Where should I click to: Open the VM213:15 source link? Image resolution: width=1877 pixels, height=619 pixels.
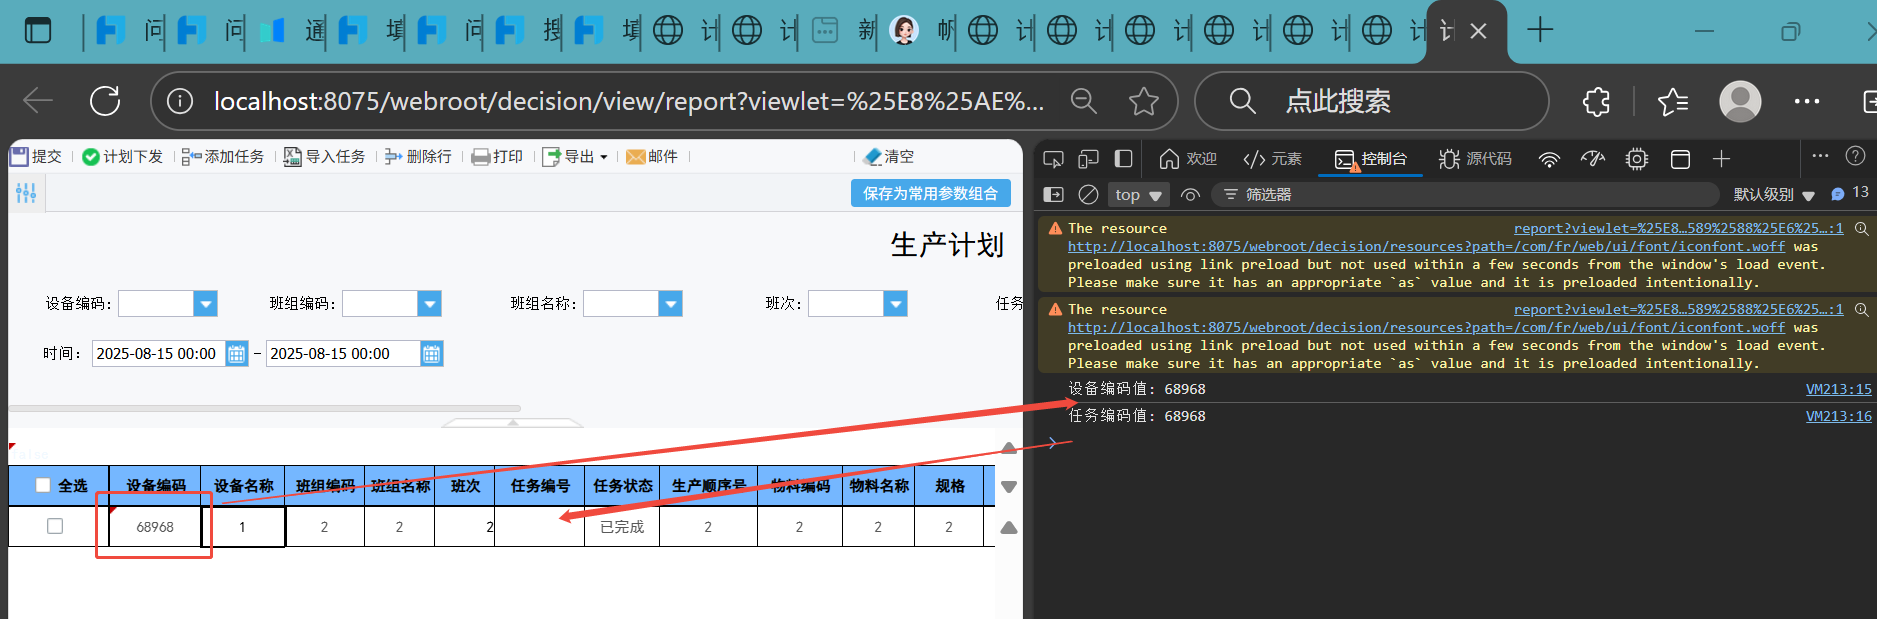(x=1838, y=389)
